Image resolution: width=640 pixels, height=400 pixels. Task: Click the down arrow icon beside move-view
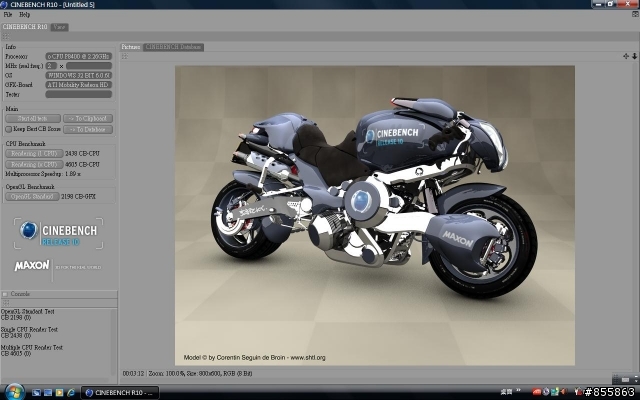click(634, 56)
